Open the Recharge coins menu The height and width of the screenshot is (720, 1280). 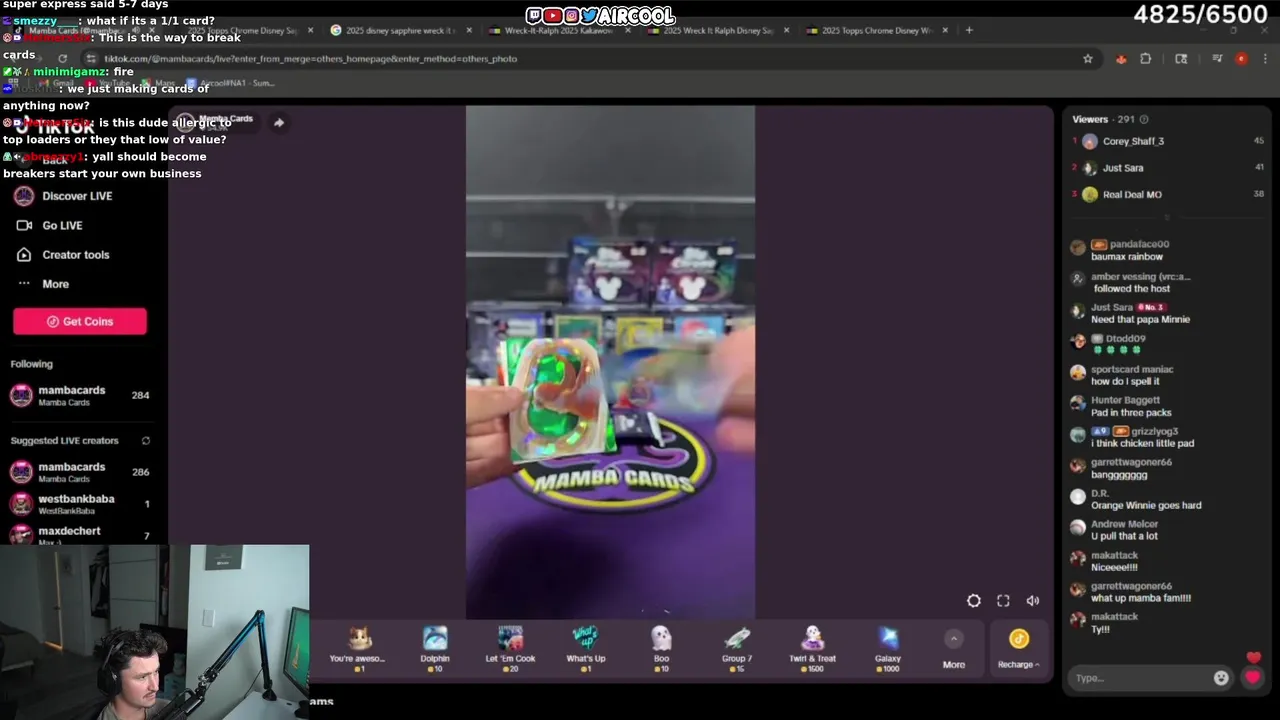(x=1018, y=648)
